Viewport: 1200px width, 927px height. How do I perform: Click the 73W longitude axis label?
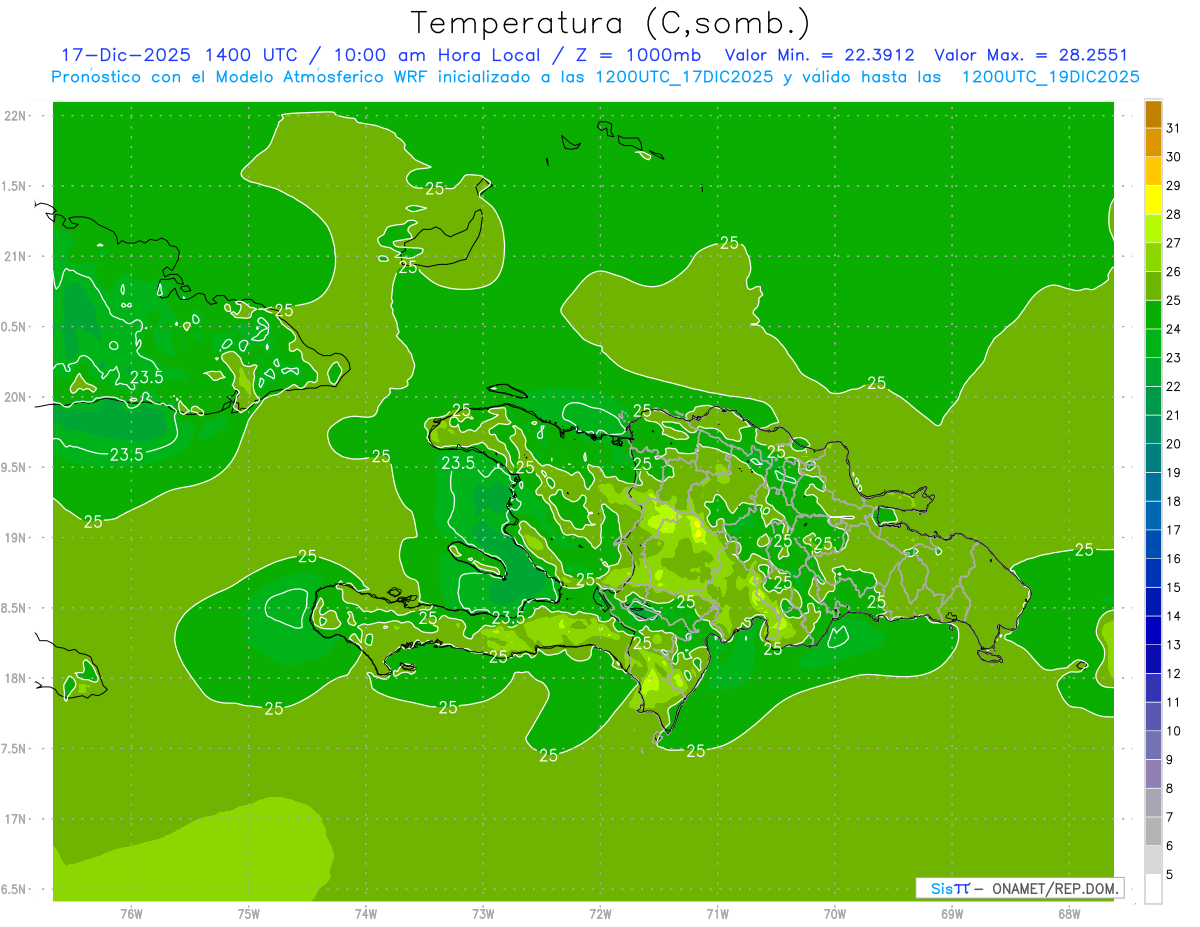[483, 913]
